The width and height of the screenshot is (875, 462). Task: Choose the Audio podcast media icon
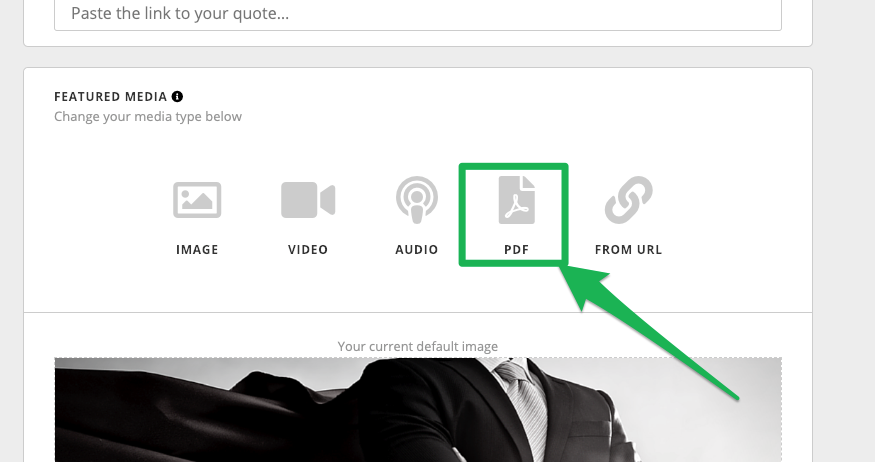click(417, 200)
